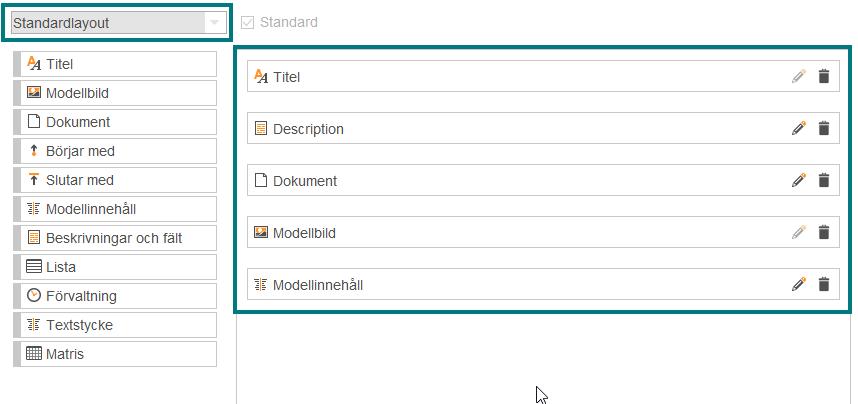This screenshot has height=404, width=858.
Task: Delete the Modellinnehåll row via trash icon
Action: click(824, 284)
